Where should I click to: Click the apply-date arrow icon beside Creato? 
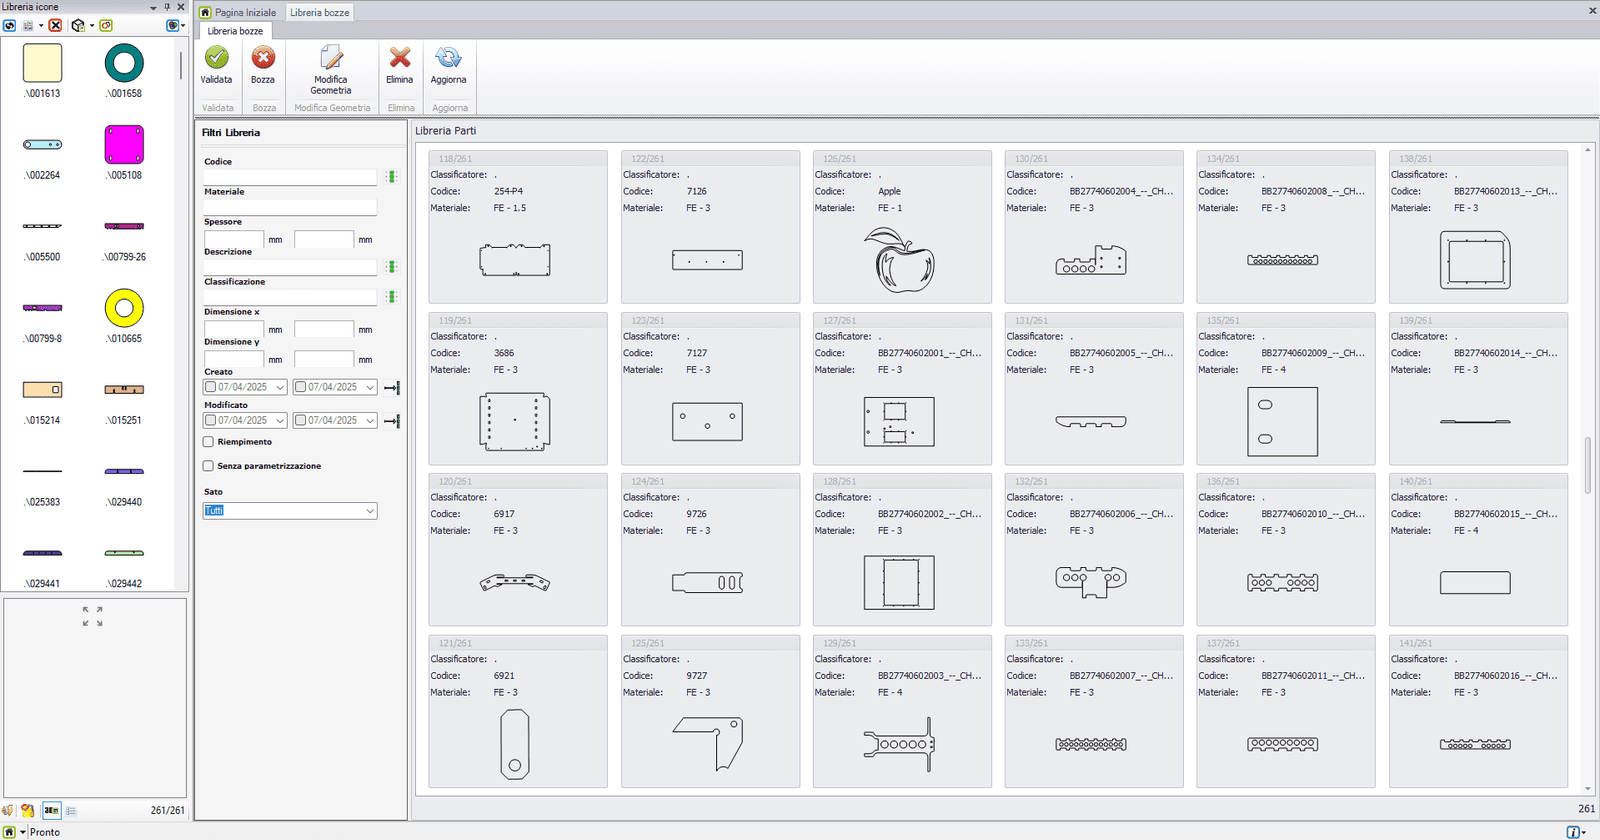[392, 388]
